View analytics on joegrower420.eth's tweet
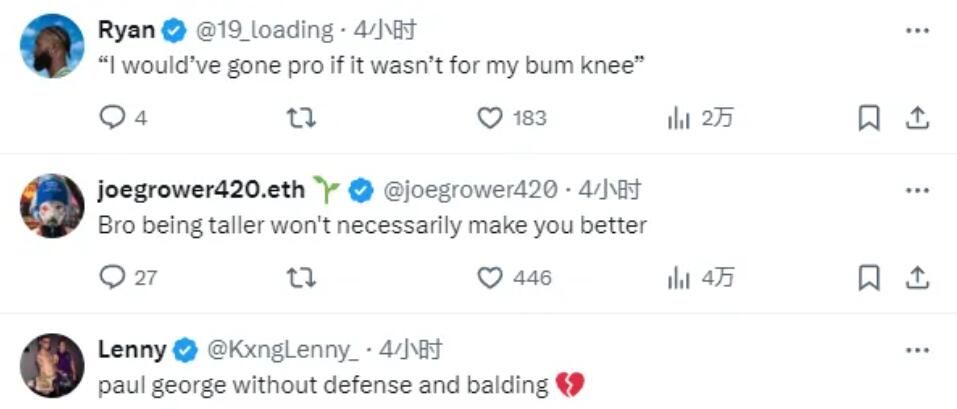The height and width of the screenshot is (409, 957). (x=679, y=277)
